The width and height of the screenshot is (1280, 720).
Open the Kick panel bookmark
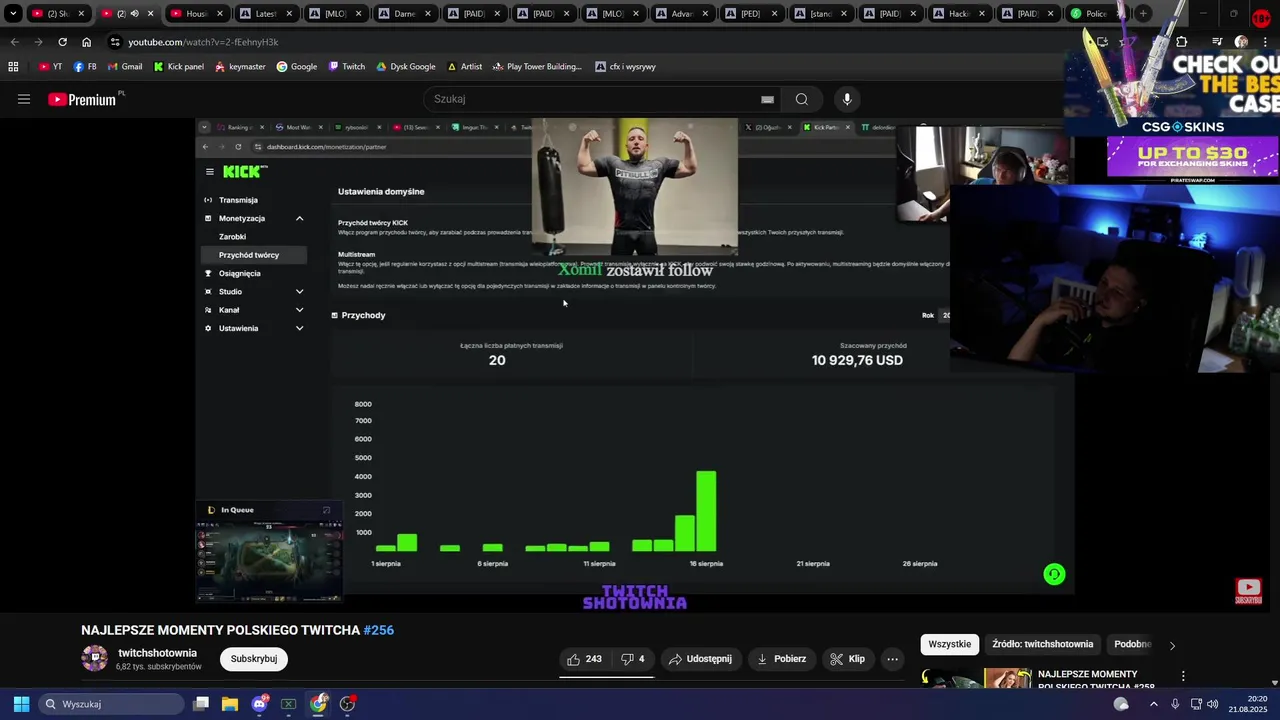click(x=178, y=66)
